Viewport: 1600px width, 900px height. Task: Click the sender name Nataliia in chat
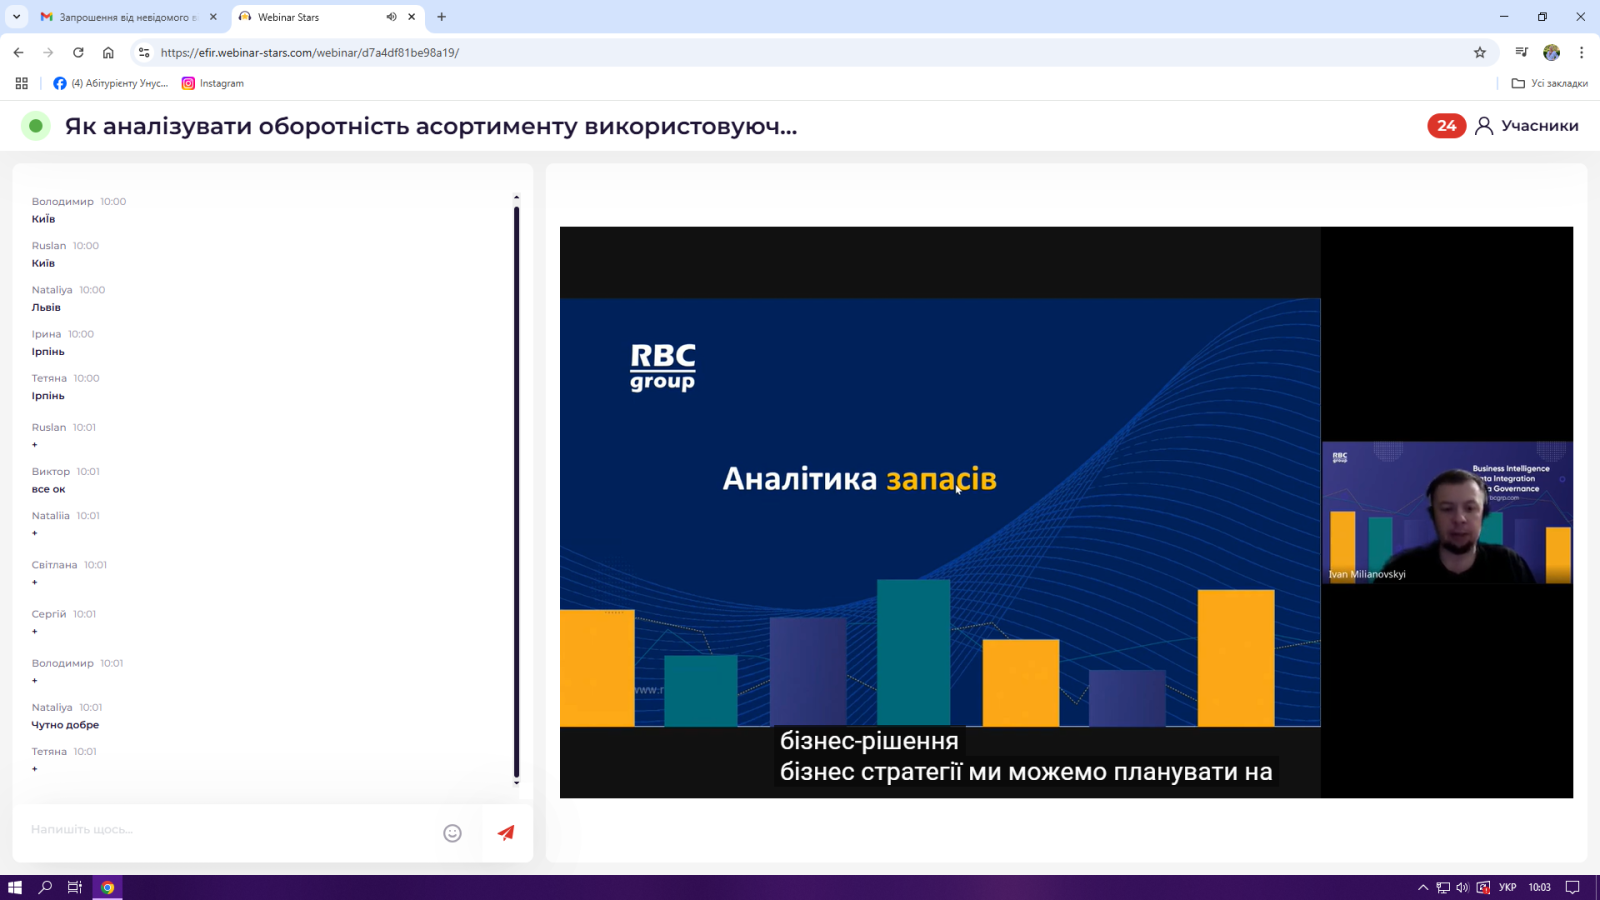51,516
